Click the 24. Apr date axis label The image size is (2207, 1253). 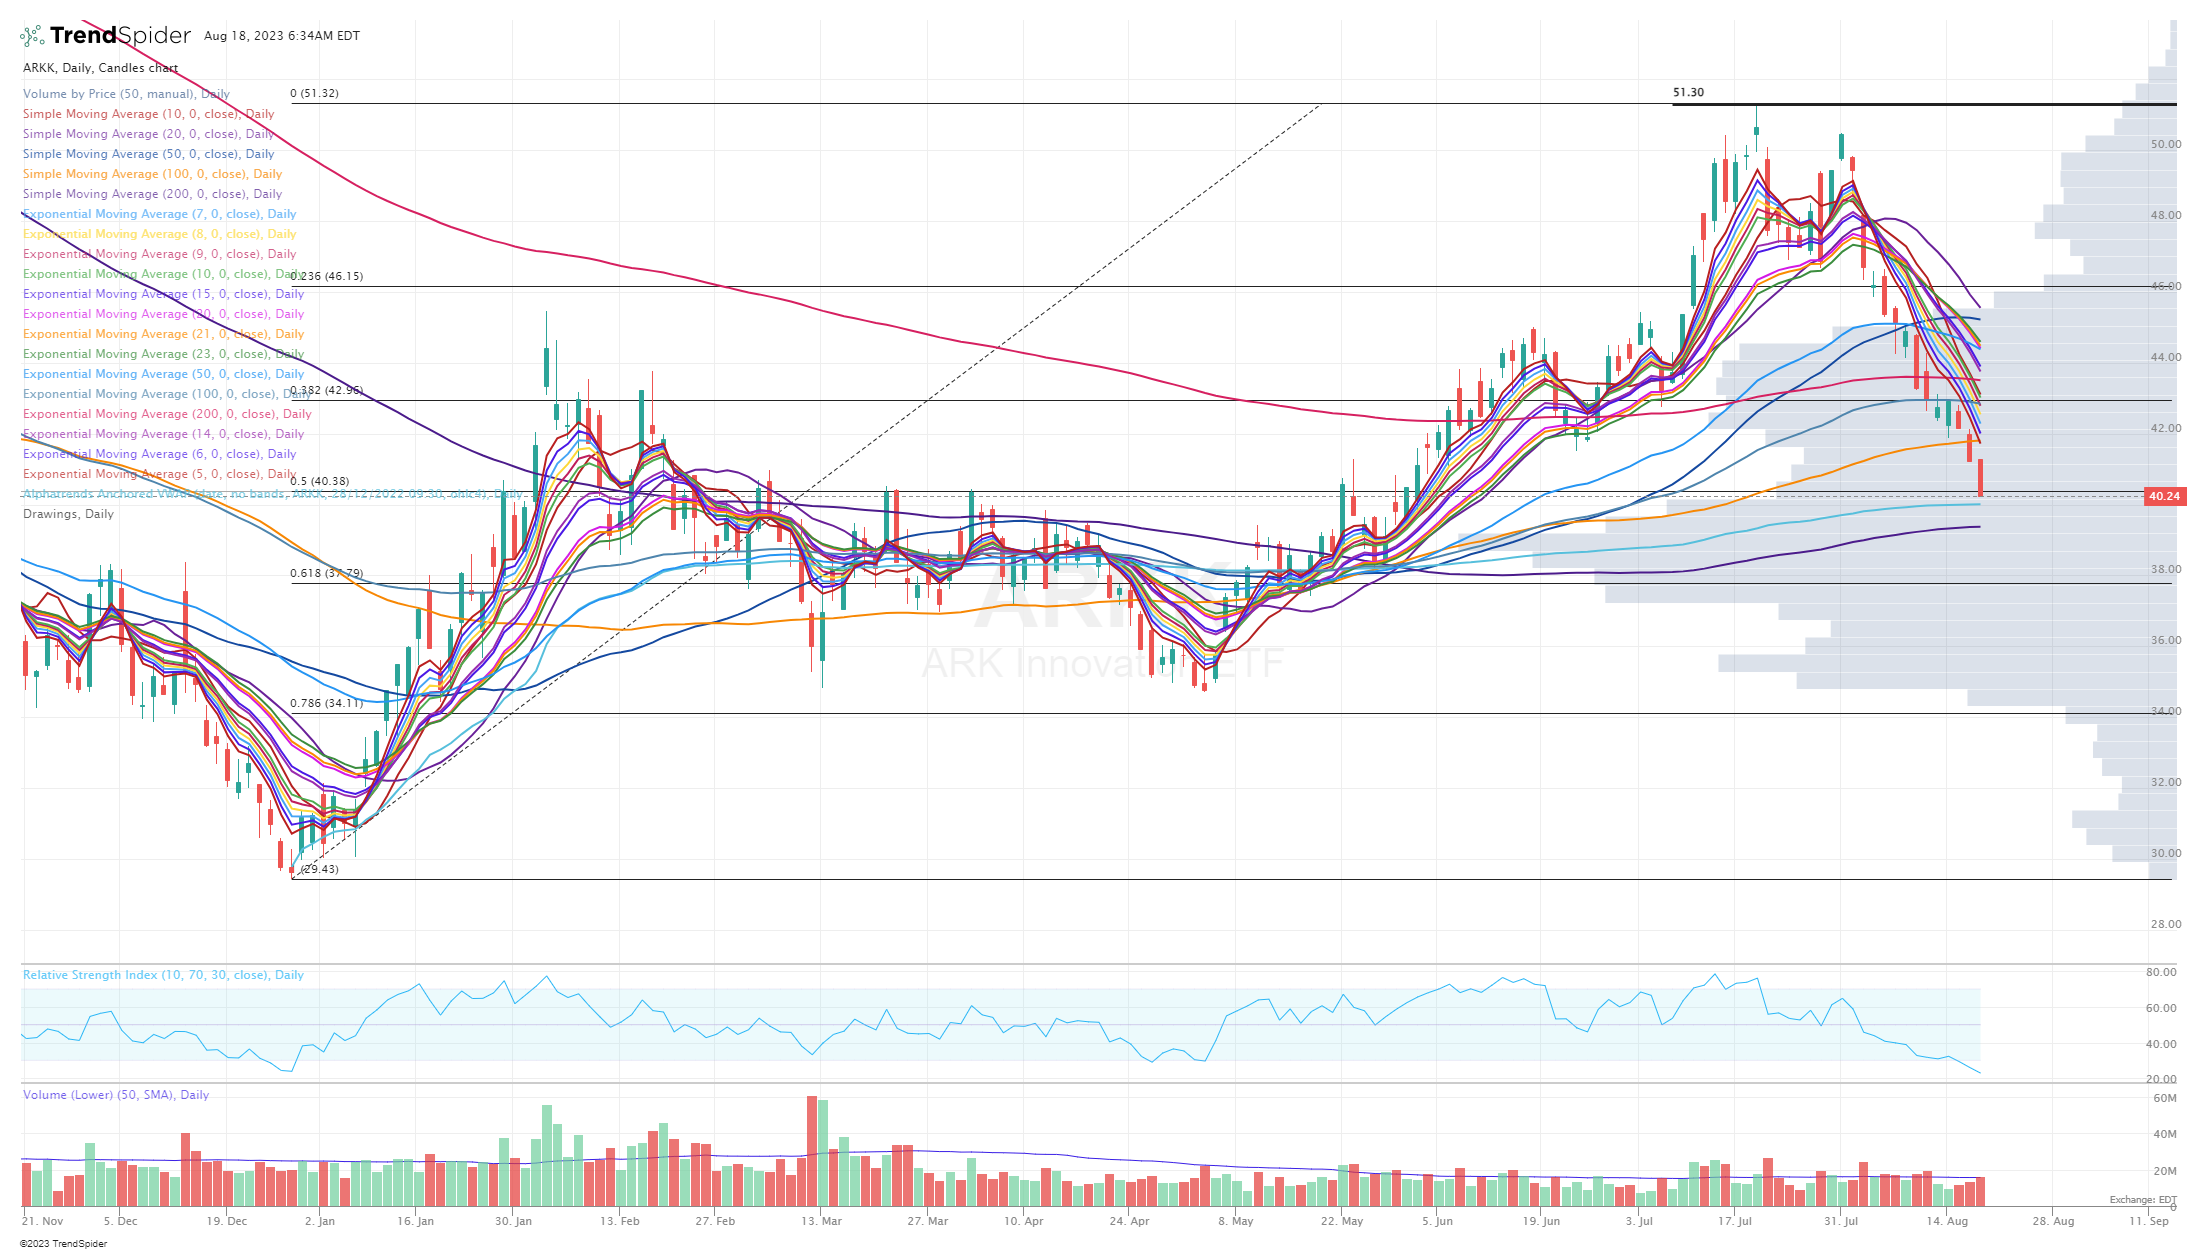[1129, 1221]
